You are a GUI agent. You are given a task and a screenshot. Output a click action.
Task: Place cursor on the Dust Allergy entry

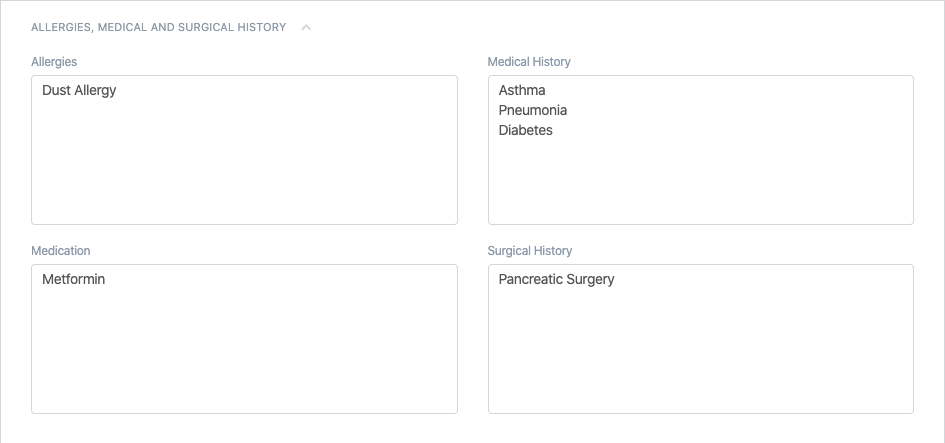[x=79, y=90]
